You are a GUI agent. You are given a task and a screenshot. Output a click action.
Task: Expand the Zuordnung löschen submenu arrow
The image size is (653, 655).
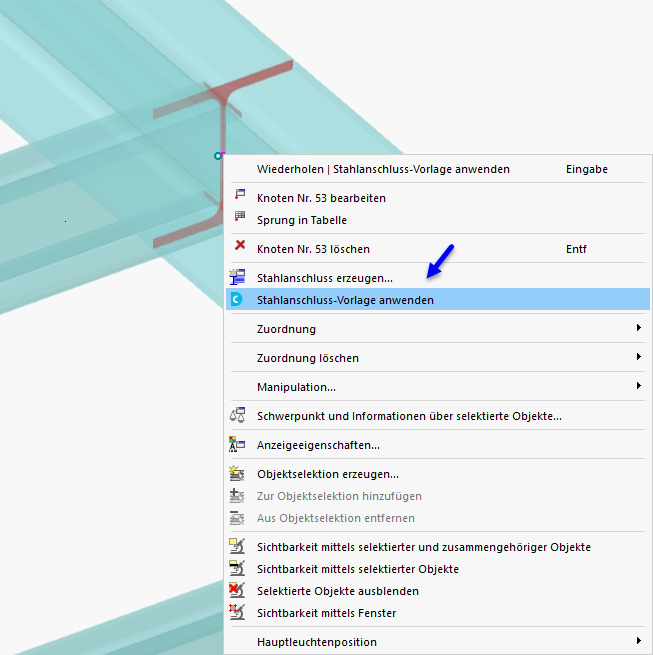click(638, 356)
